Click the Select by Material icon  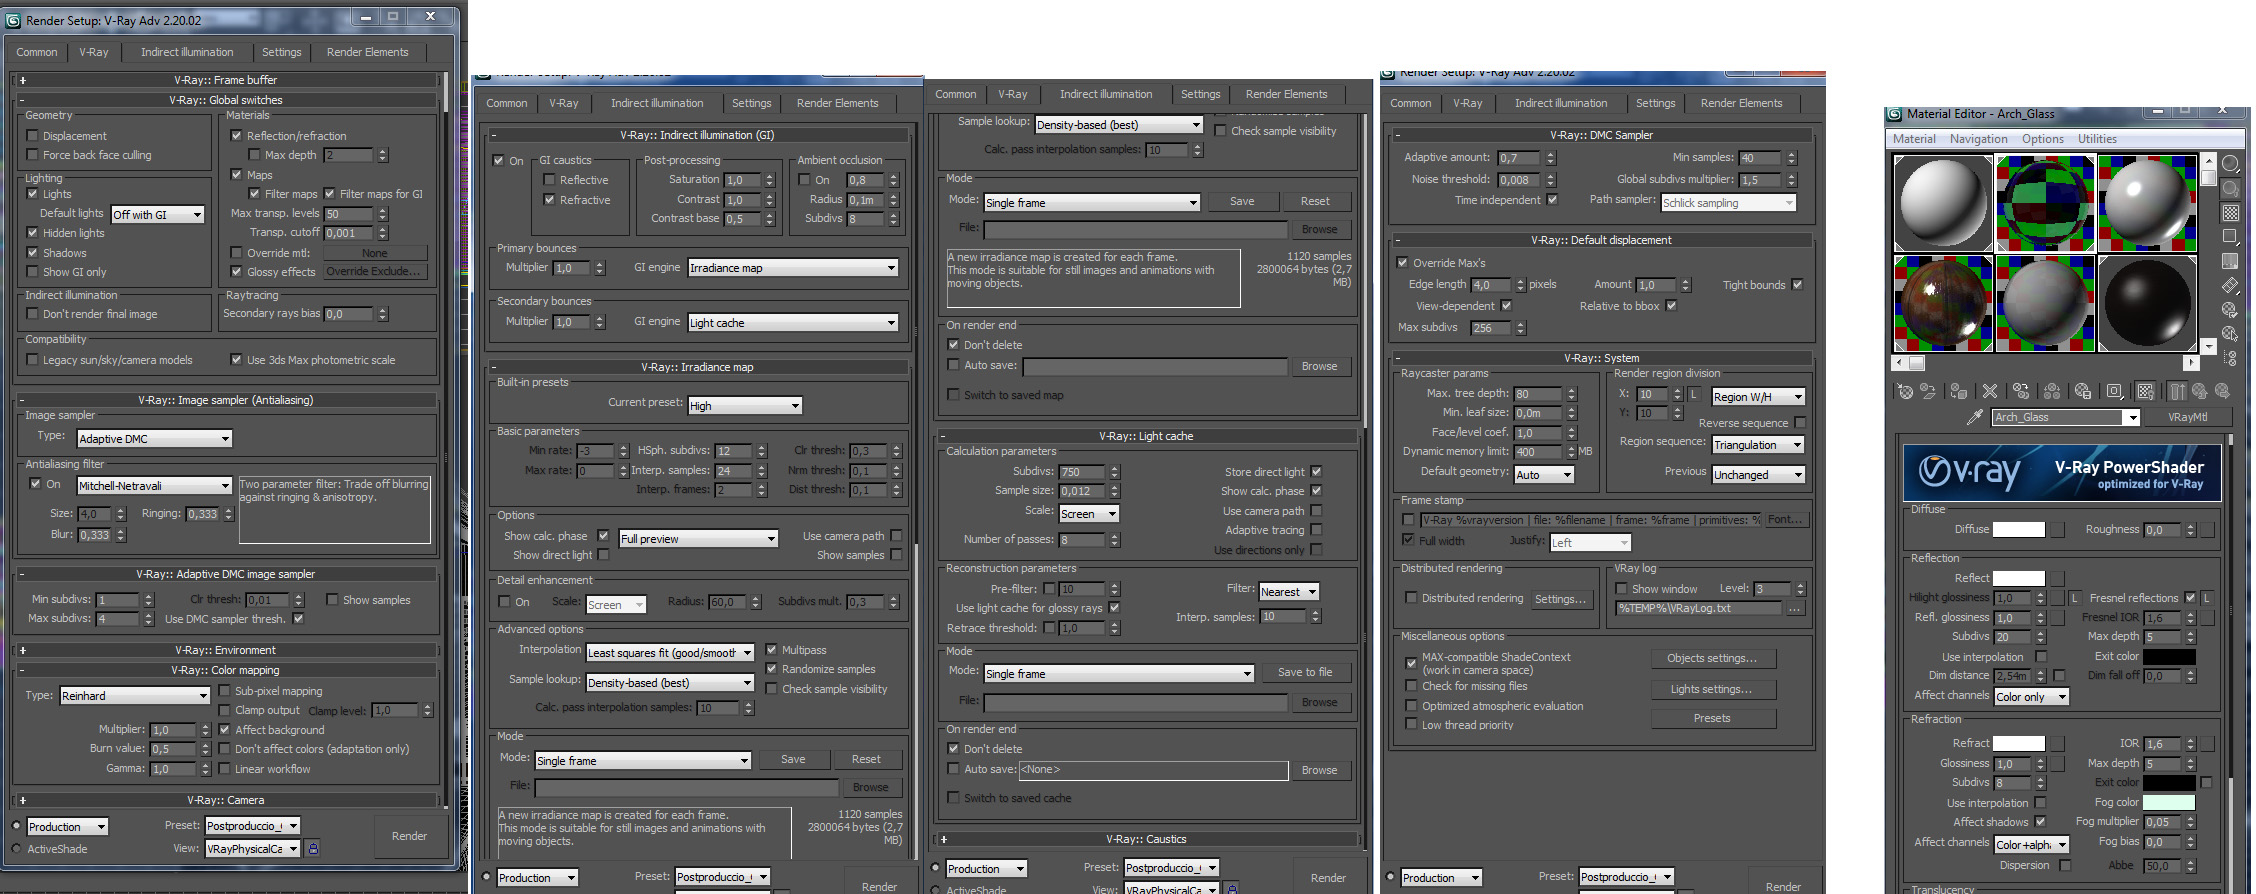pos(2230,334)
